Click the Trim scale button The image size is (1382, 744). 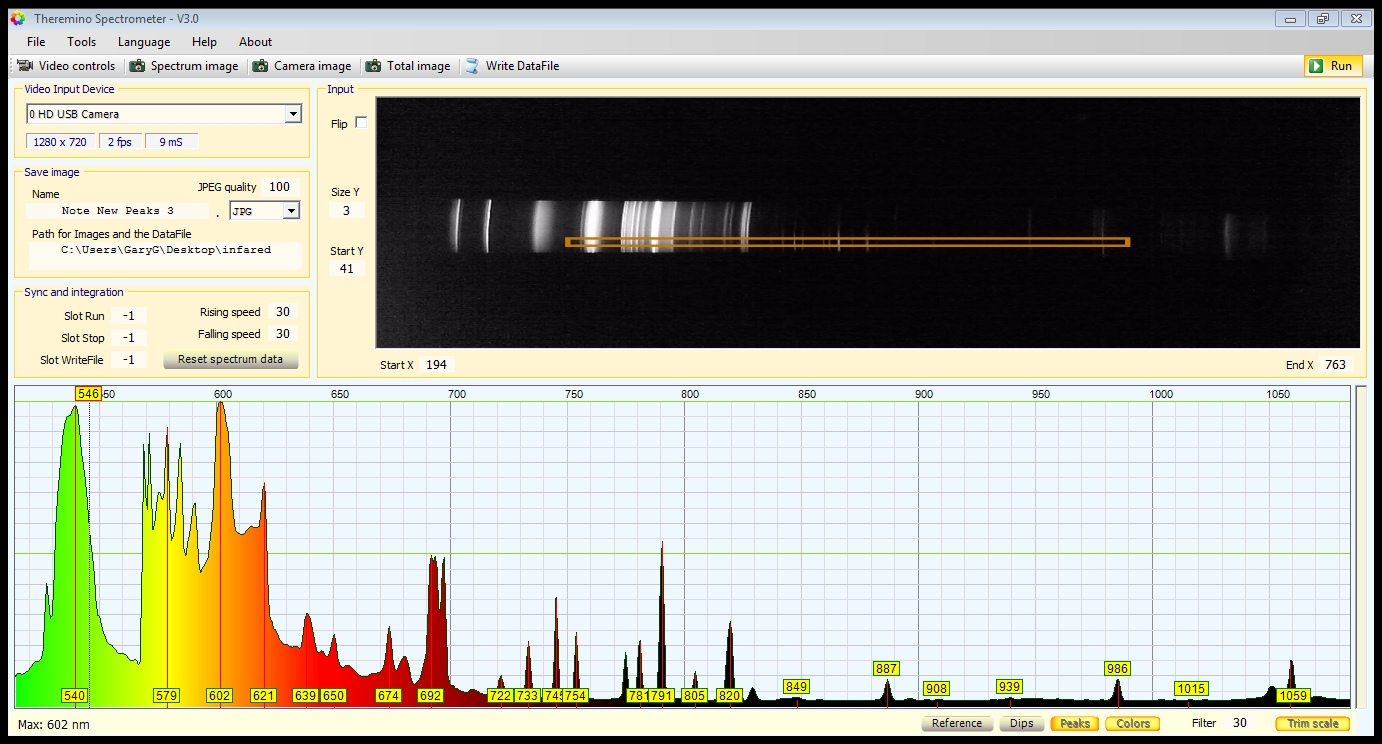(x=1312, y=723)
